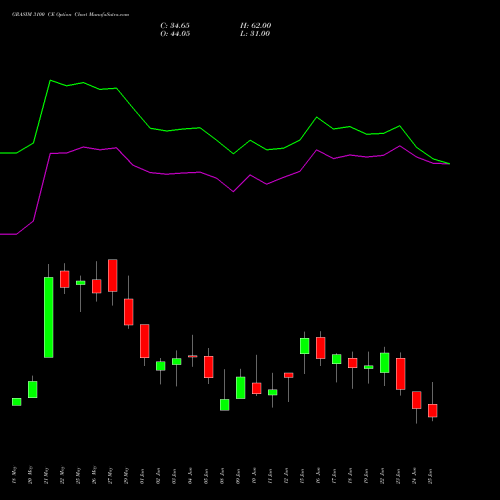The height and width of the screenshot is (500, 500).
Task: Click the low value 'L: 31.00'
Action: 255,34
